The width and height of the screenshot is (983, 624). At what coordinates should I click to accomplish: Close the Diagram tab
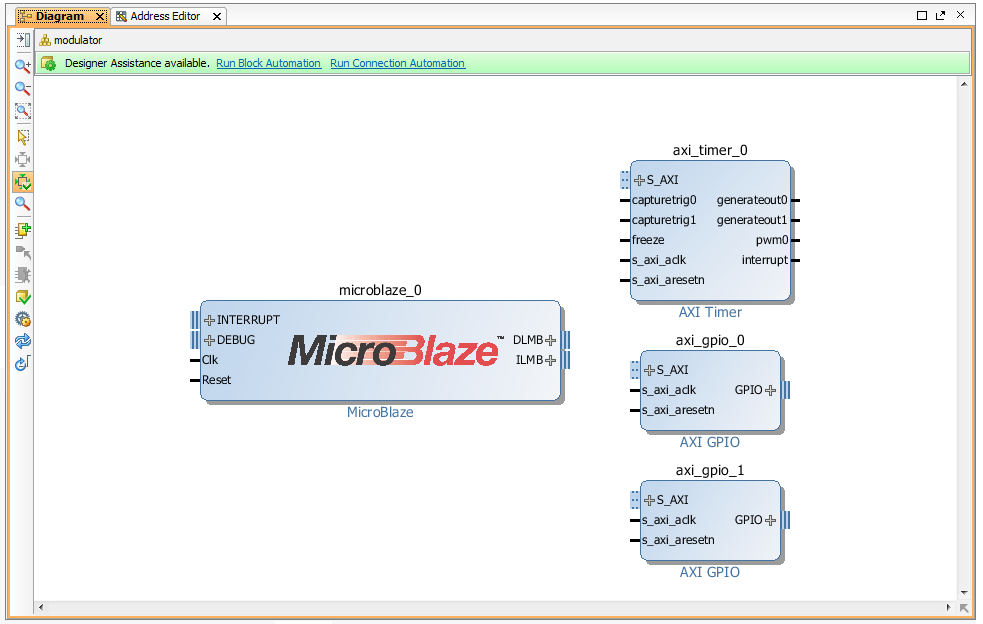point(99,16)
